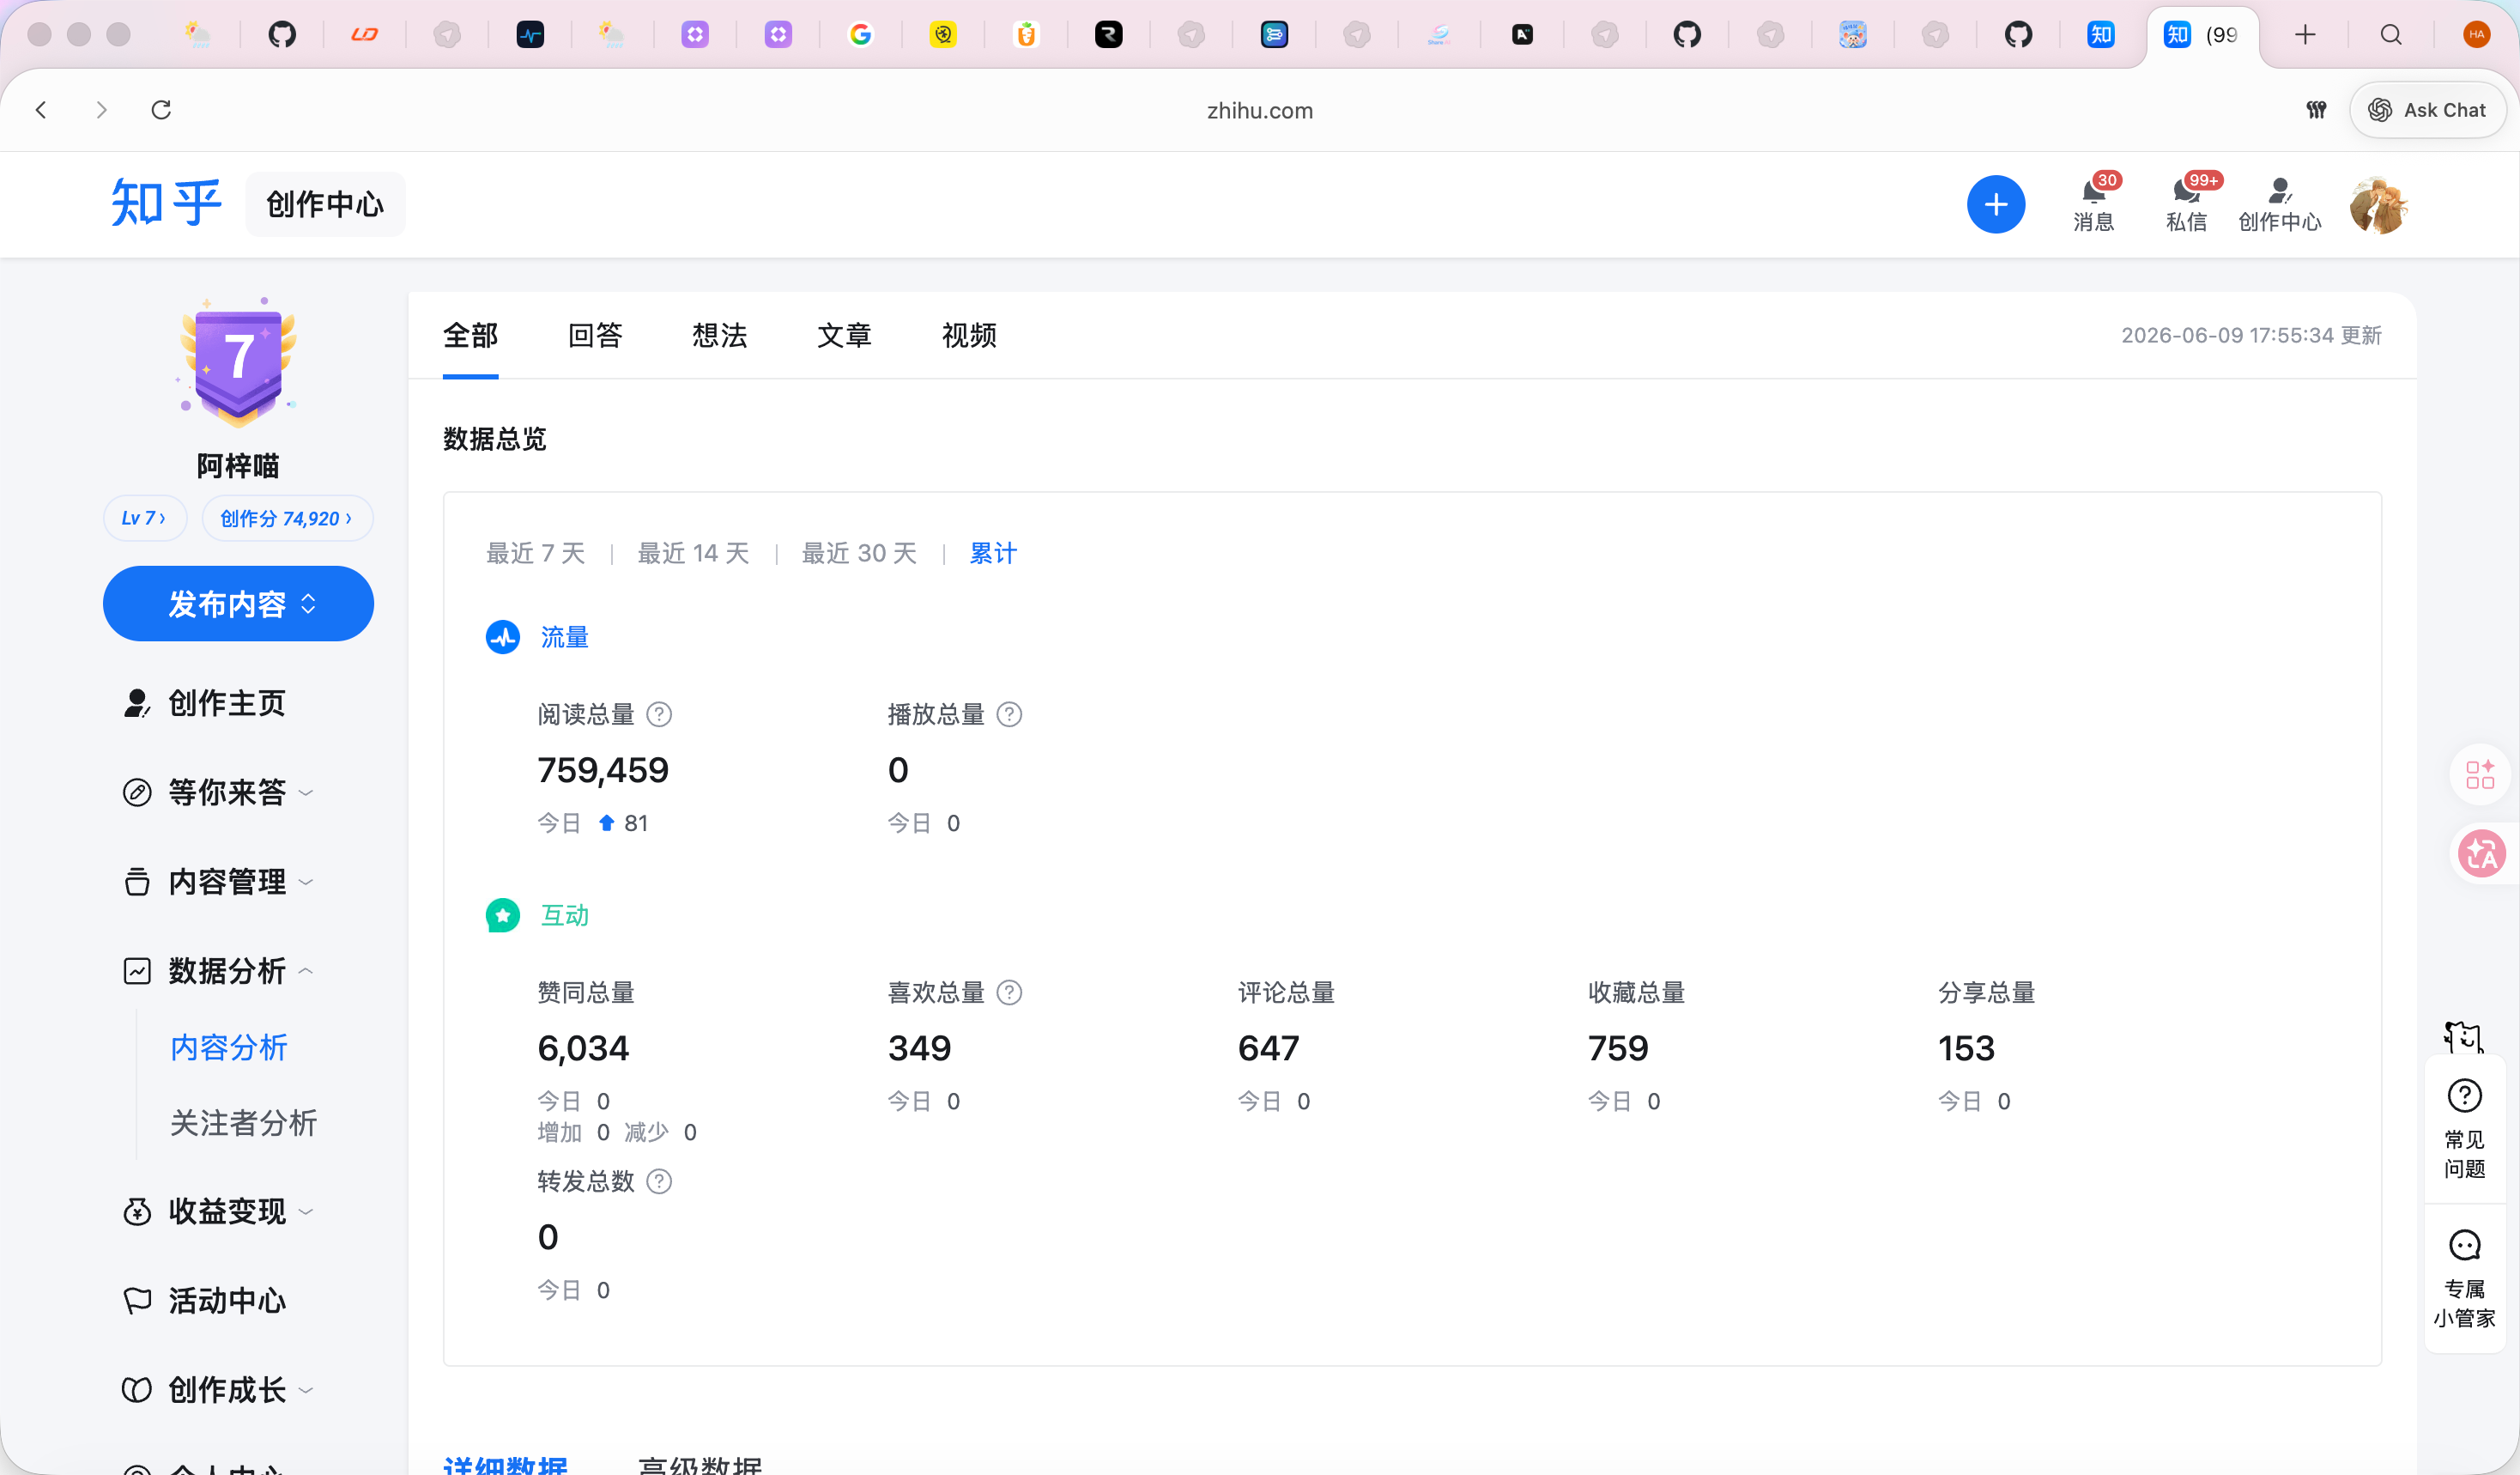Click the pink translate floating icon
2520x1475 pixels.
(x=2482, y=854)
